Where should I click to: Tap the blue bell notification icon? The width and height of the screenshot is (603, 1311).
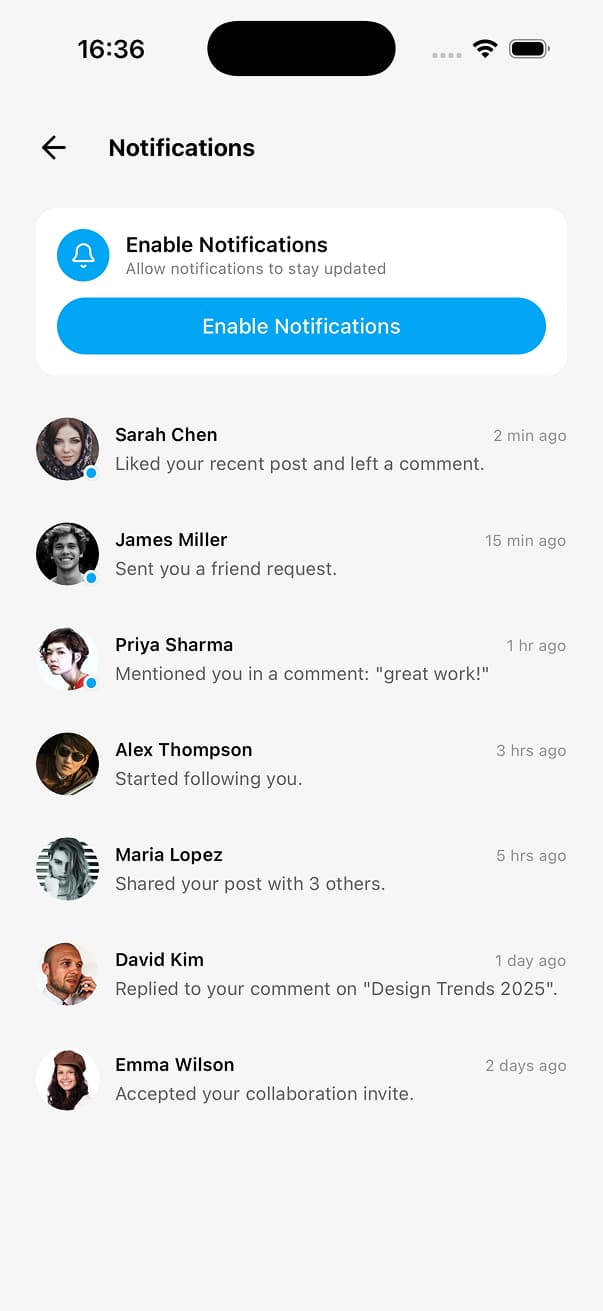tap(83, 255)
